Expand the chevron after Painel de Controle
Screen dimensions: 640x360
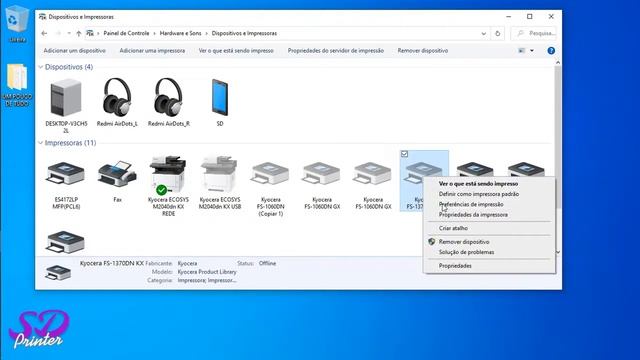point(155,33)
